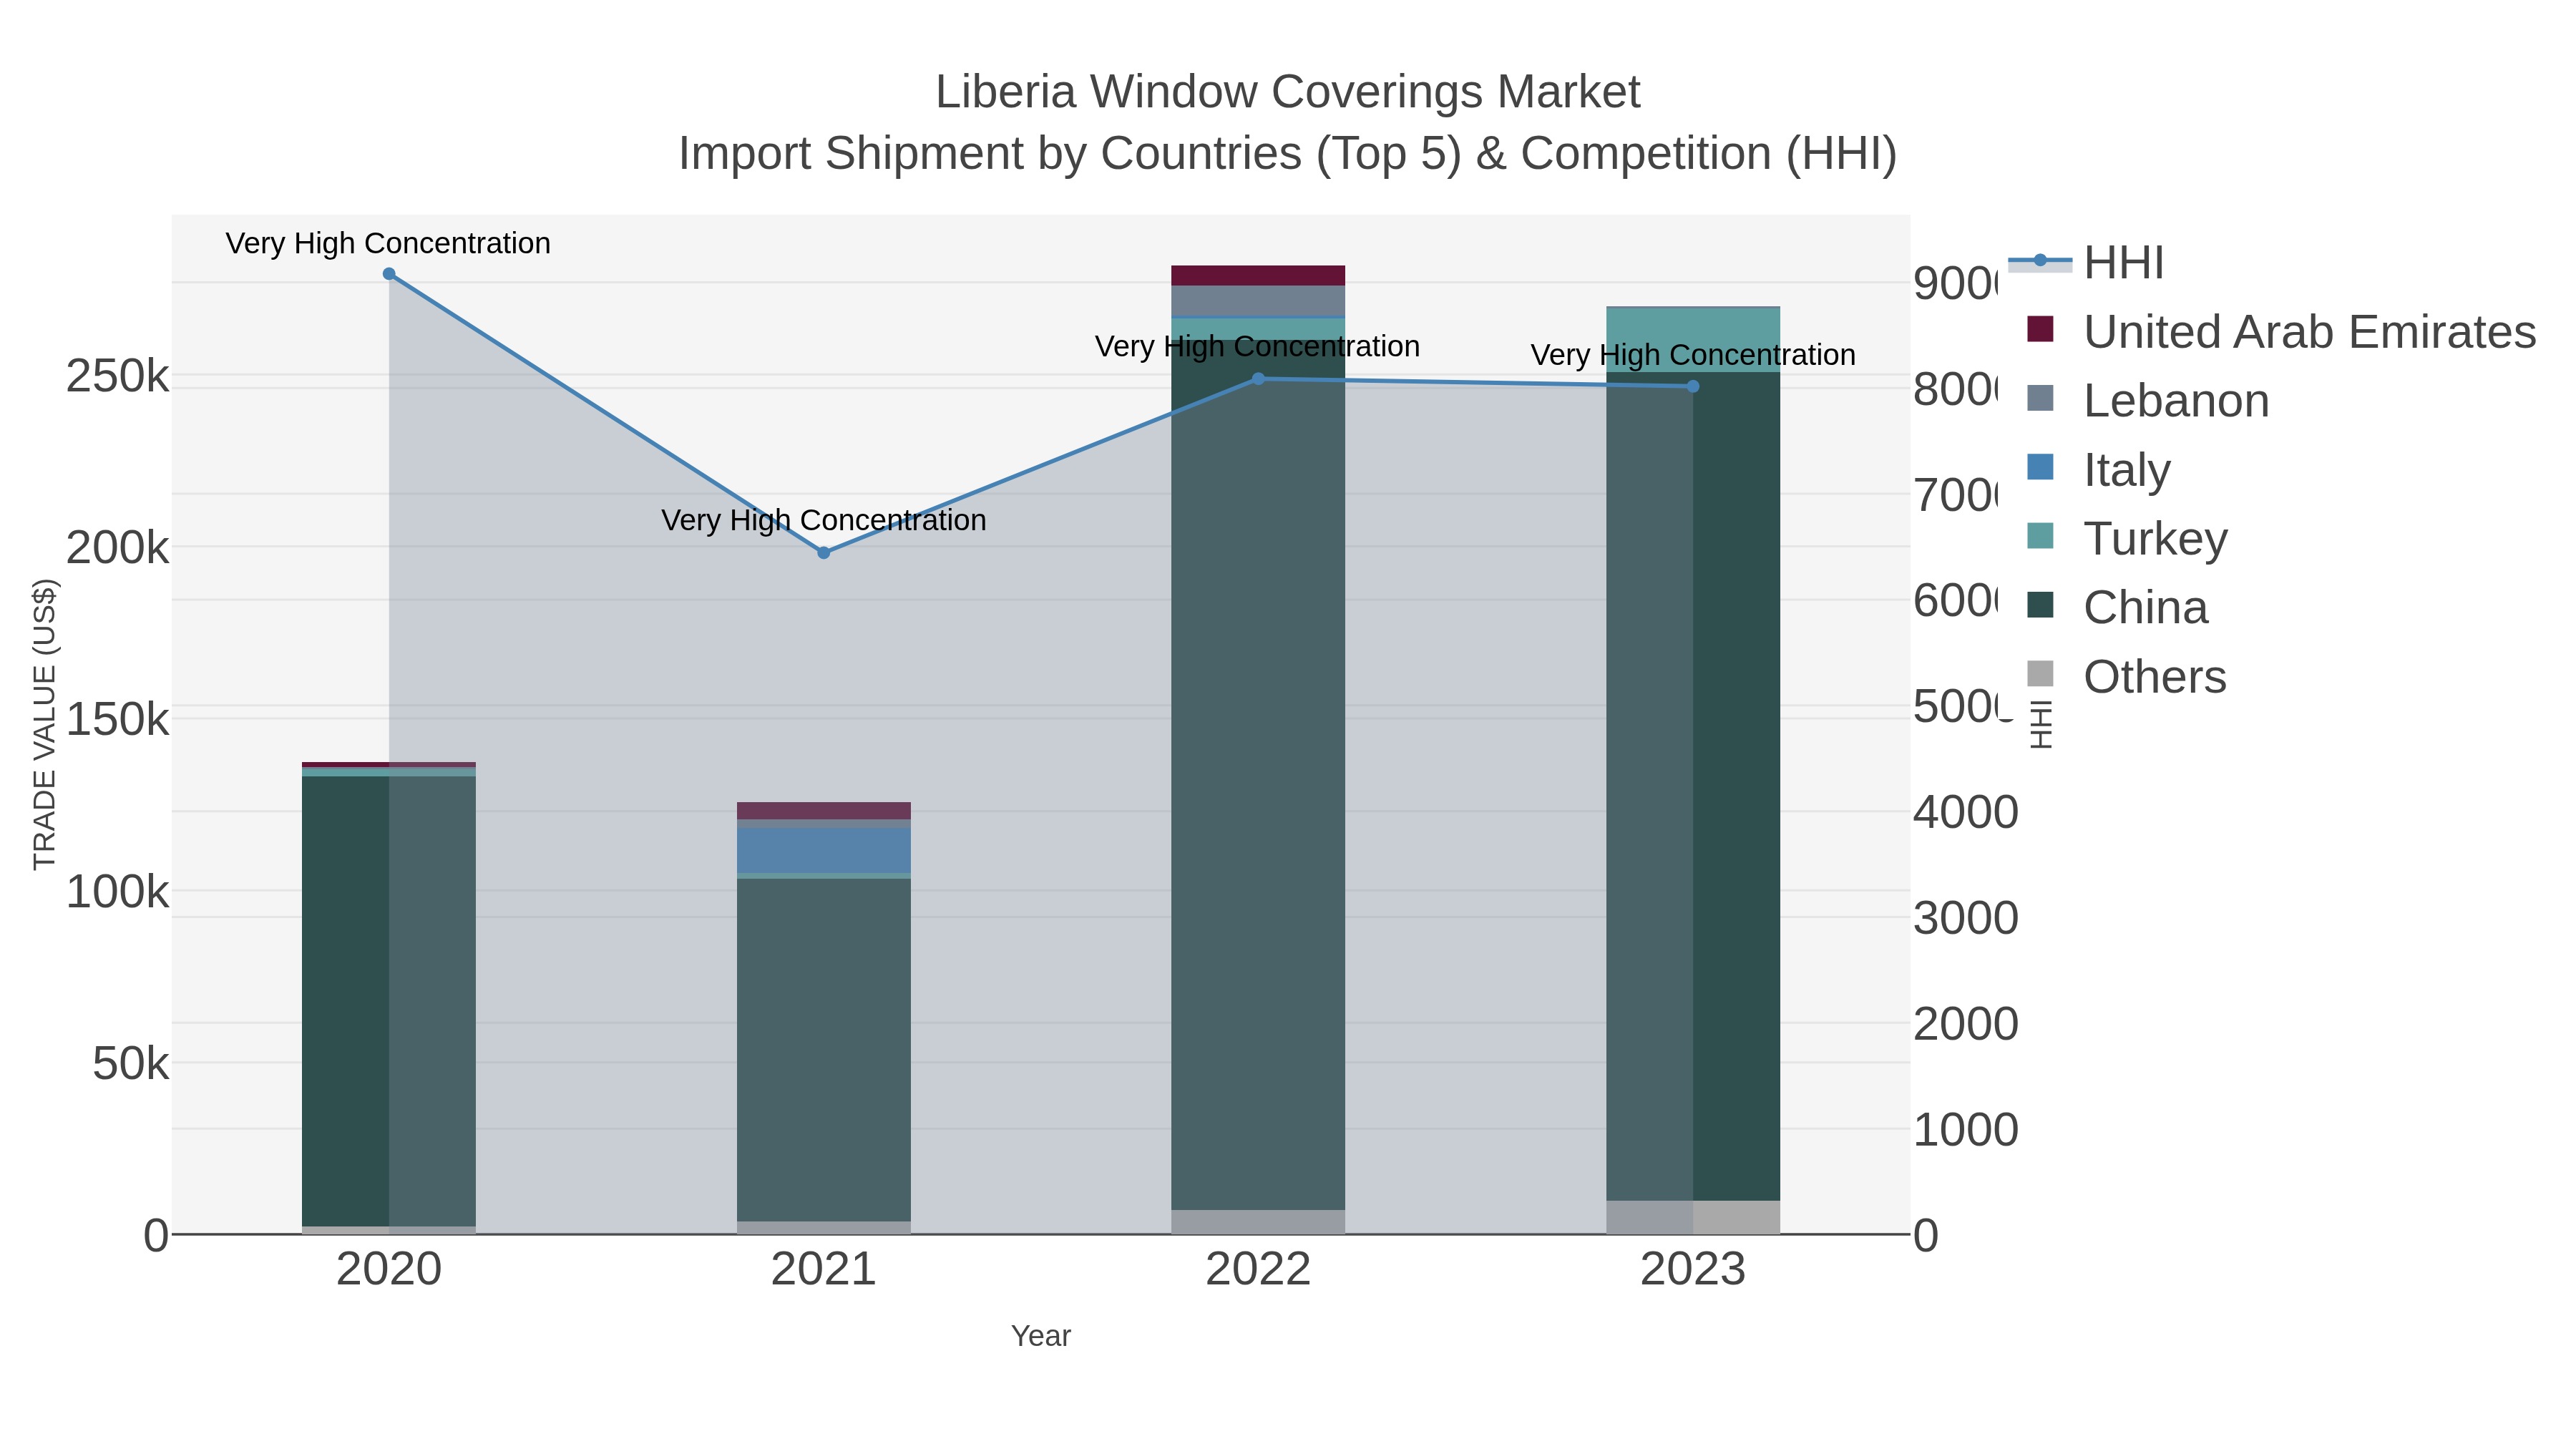Click the China bar segment for 2021
The height and width of the screenshot is (1449, 2576).
point(824,1050)
